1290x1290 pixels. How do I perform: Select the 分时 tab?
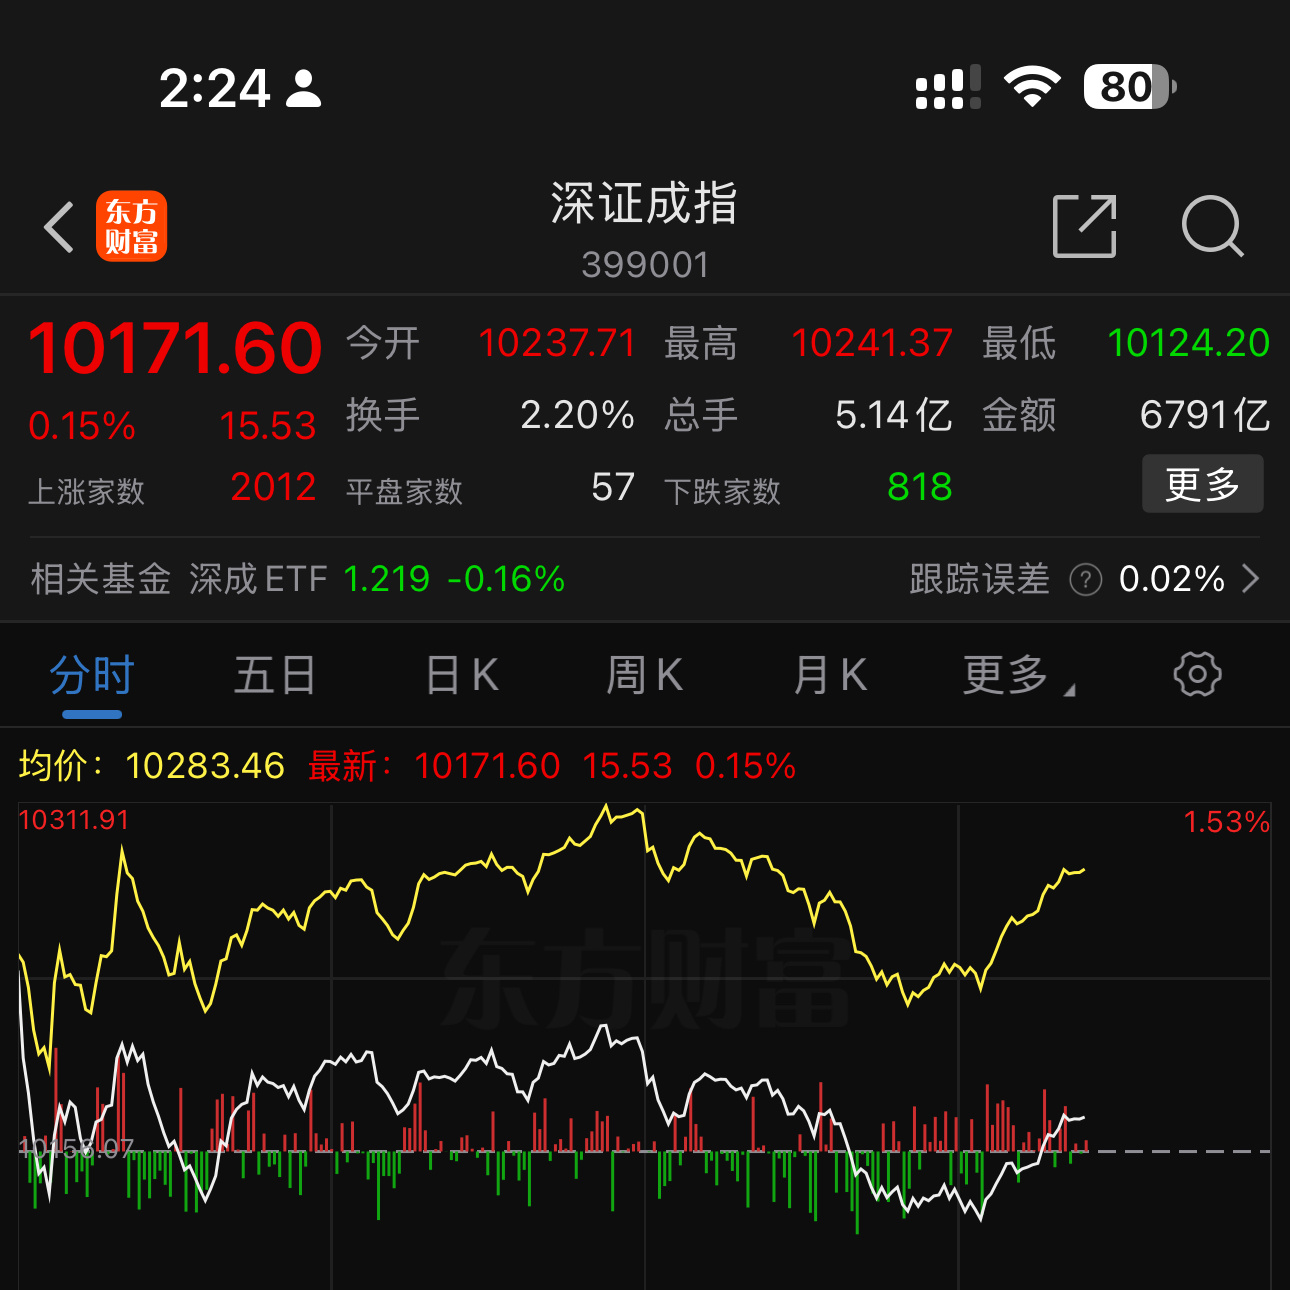(x=92, y=675)
